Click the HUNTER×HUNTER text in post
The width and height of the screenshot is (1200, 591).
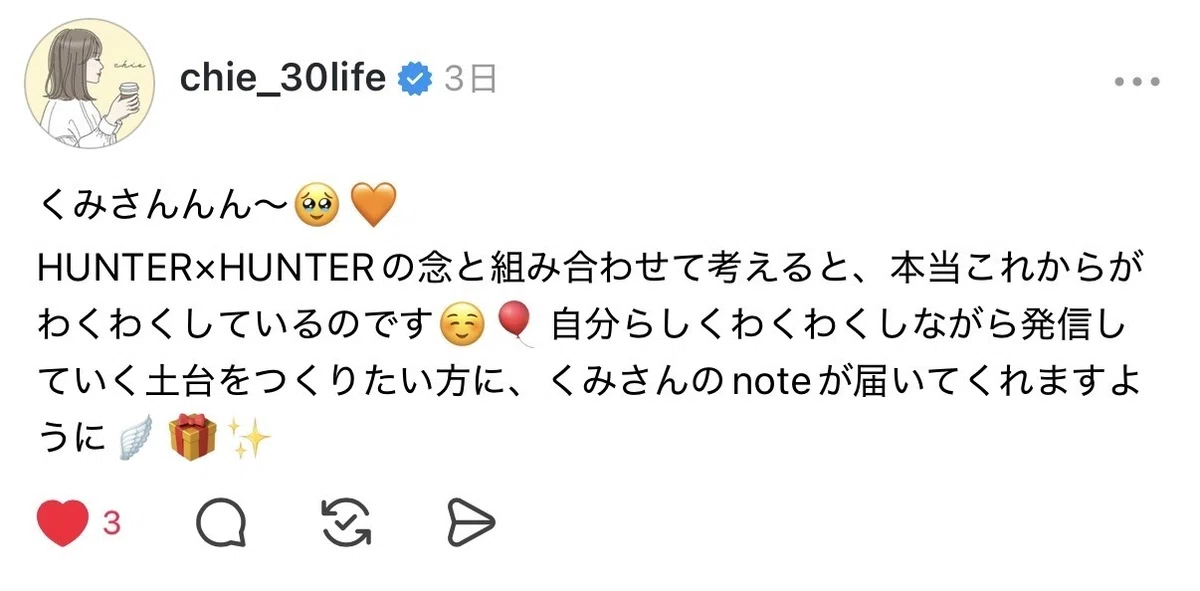pos(204,268)
